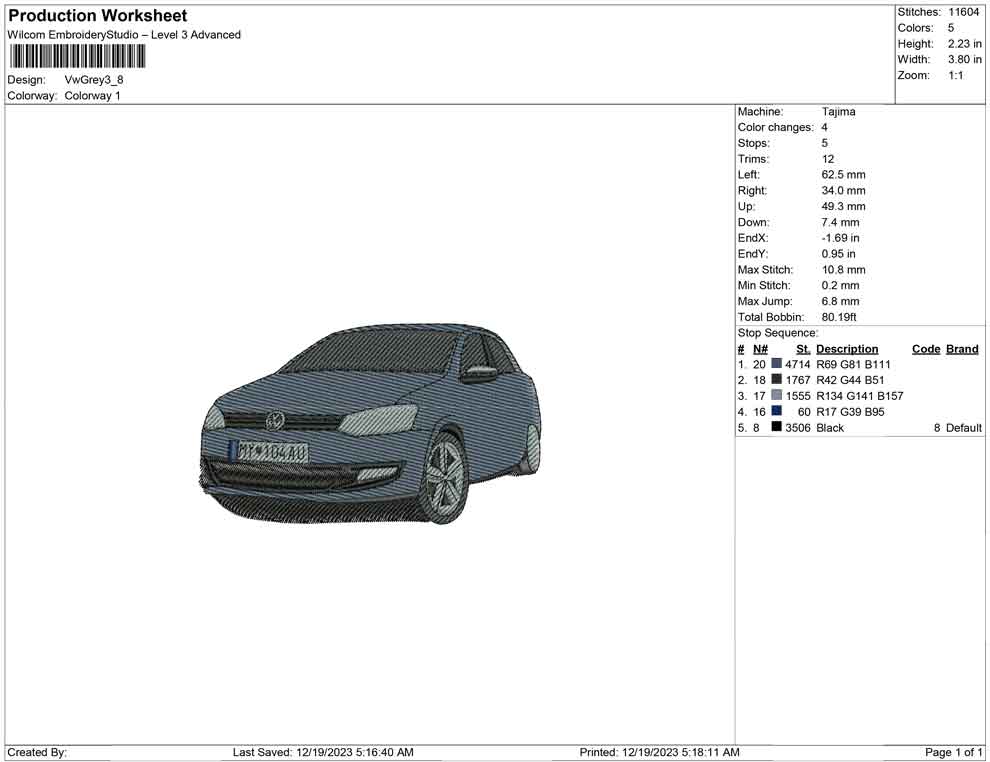Switch to the Code column
This screenshot has width=990, height=762.
[x=925, y=348]
